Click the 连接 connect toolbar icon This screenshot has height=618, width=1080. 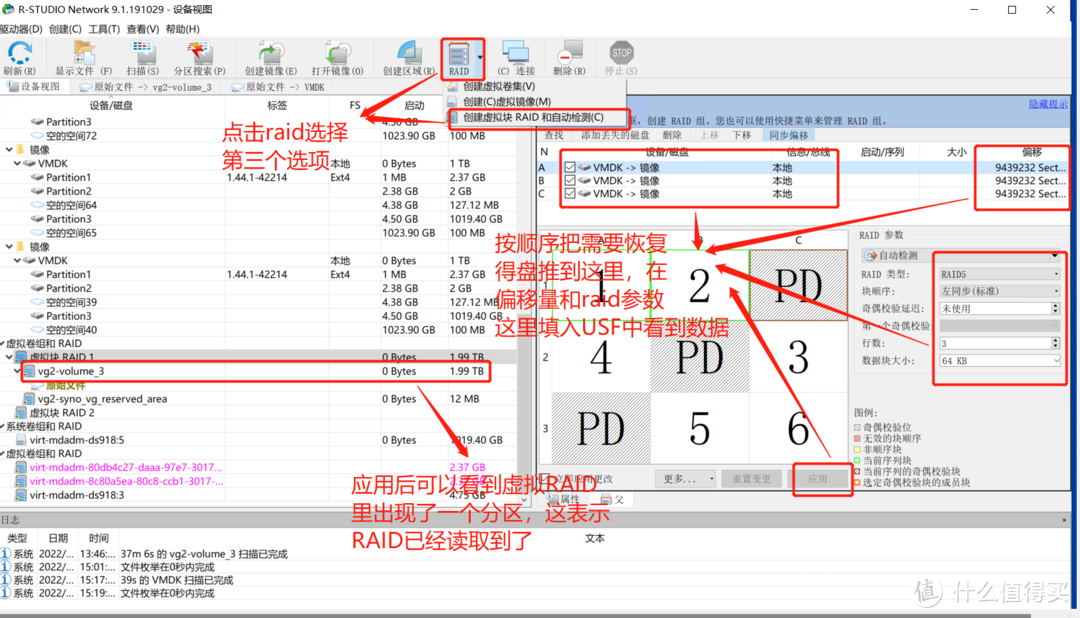click(515, 53)
